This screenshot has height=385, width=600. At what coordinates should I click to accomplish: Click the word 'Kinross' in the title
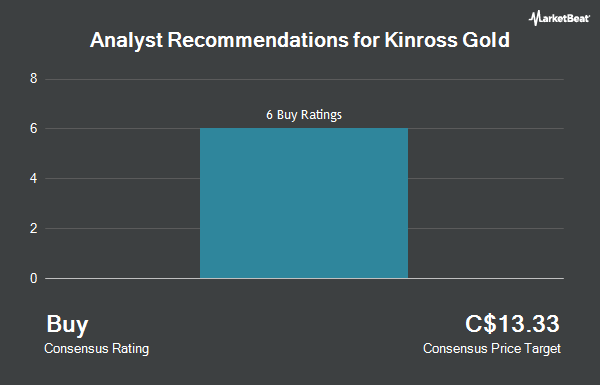pyautogui.click(x=421, y=40)
